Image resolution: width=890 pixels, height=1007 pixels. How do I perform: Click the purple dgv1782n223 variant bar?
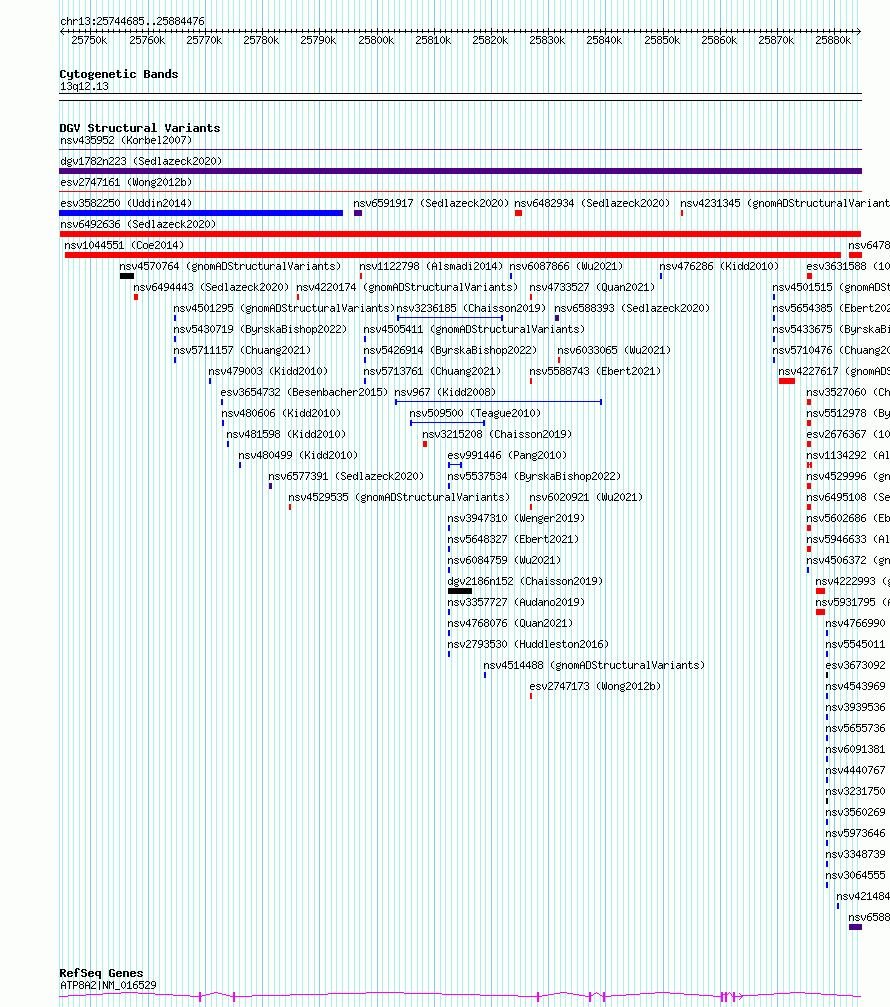coord(460,171)
